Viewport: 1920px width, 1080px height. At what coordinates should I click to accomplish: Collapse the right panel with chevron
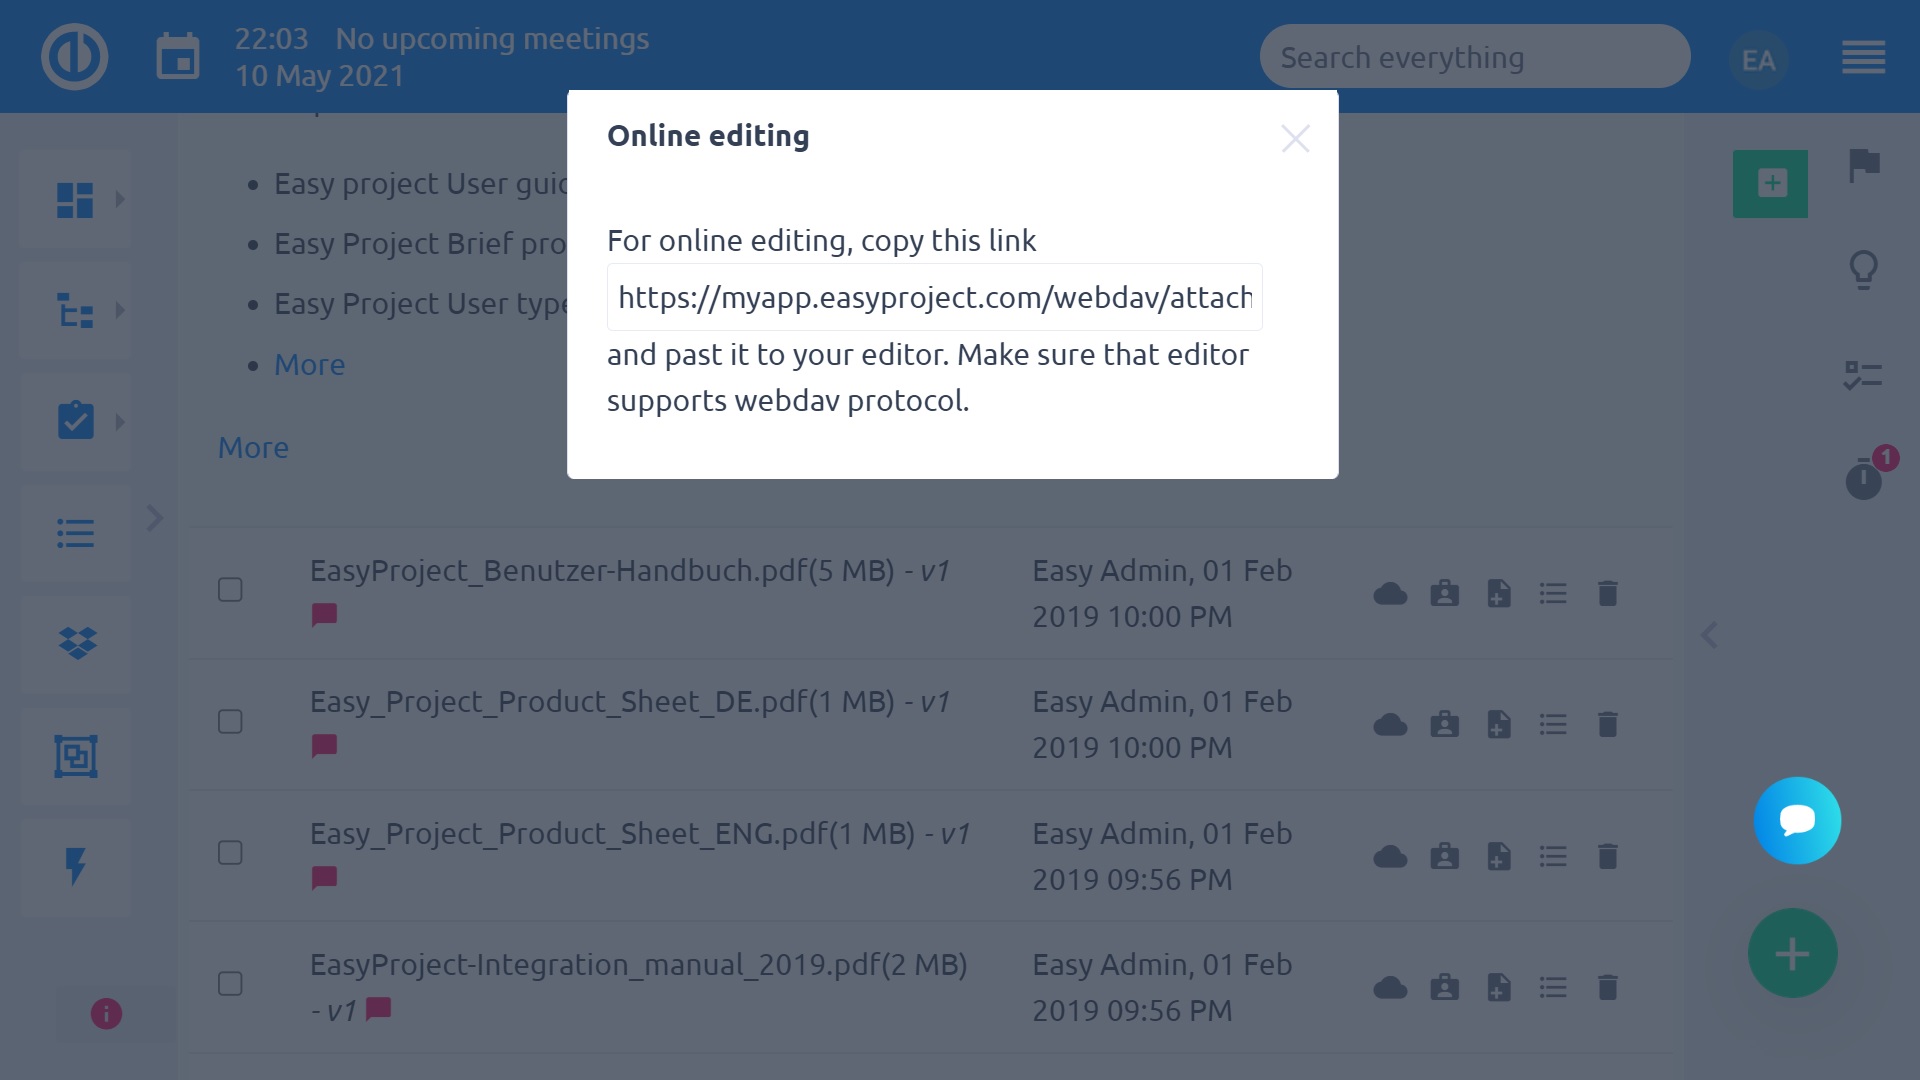point(1709,635)
